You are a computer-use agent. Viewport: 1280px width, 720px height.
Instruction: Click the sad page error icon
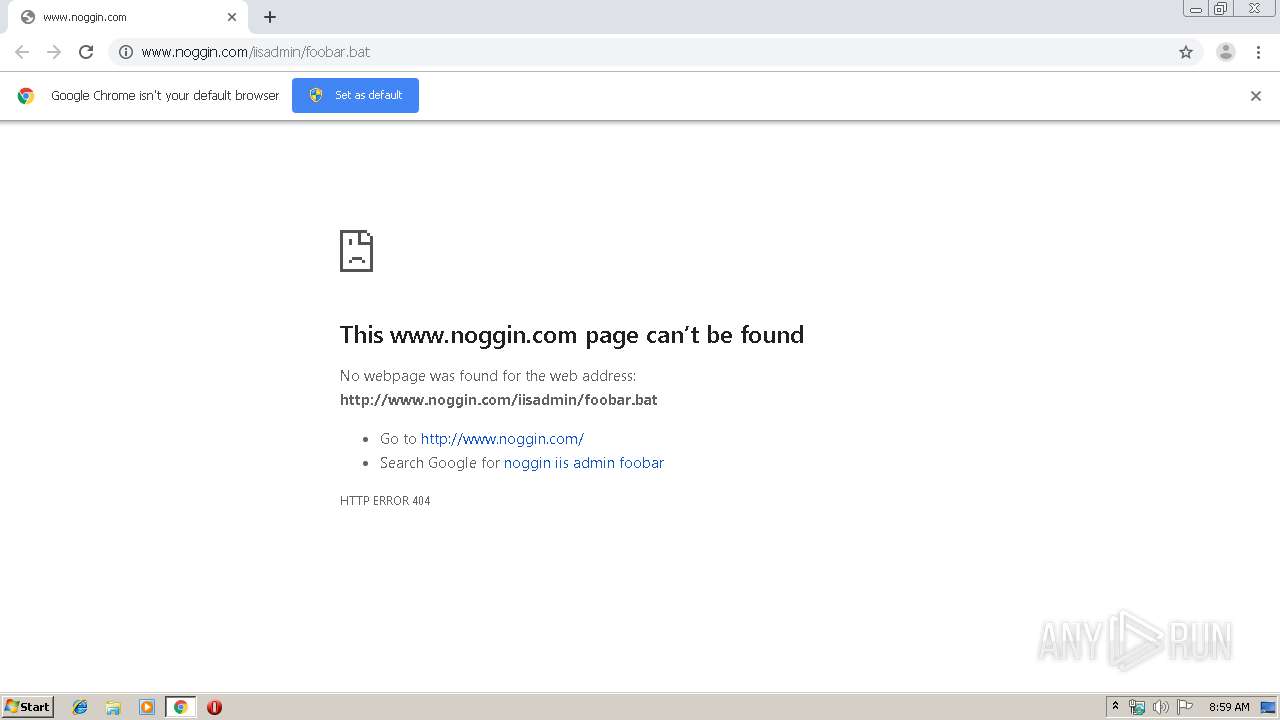click(x=356, y=251)
